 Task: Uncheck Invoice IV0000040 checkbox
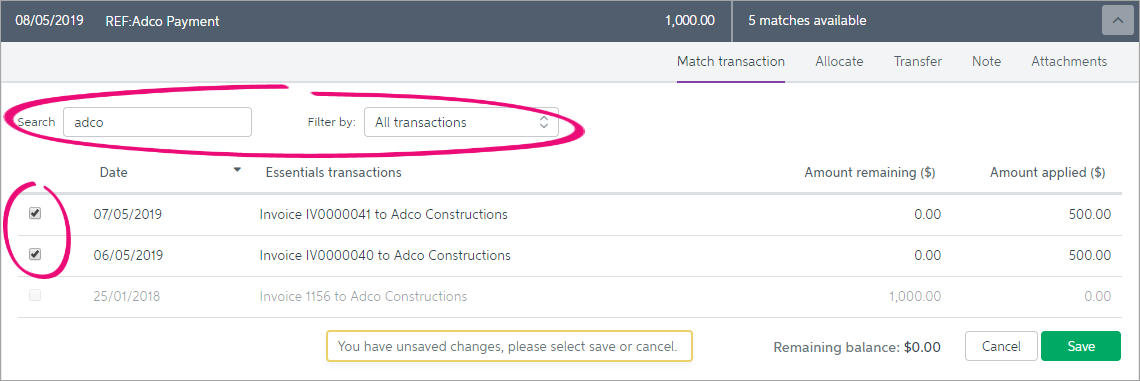pos(35,254)
